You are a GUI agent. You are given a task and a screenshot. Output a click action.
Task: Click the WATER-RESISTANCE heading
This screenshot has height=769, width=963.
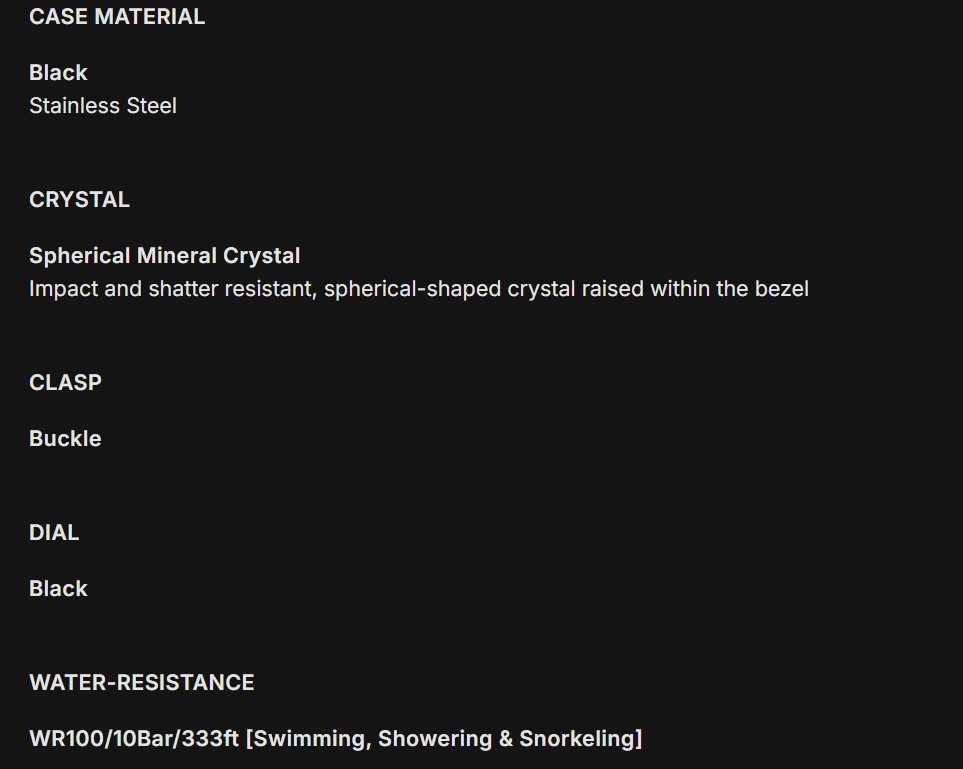coord(141,682)
